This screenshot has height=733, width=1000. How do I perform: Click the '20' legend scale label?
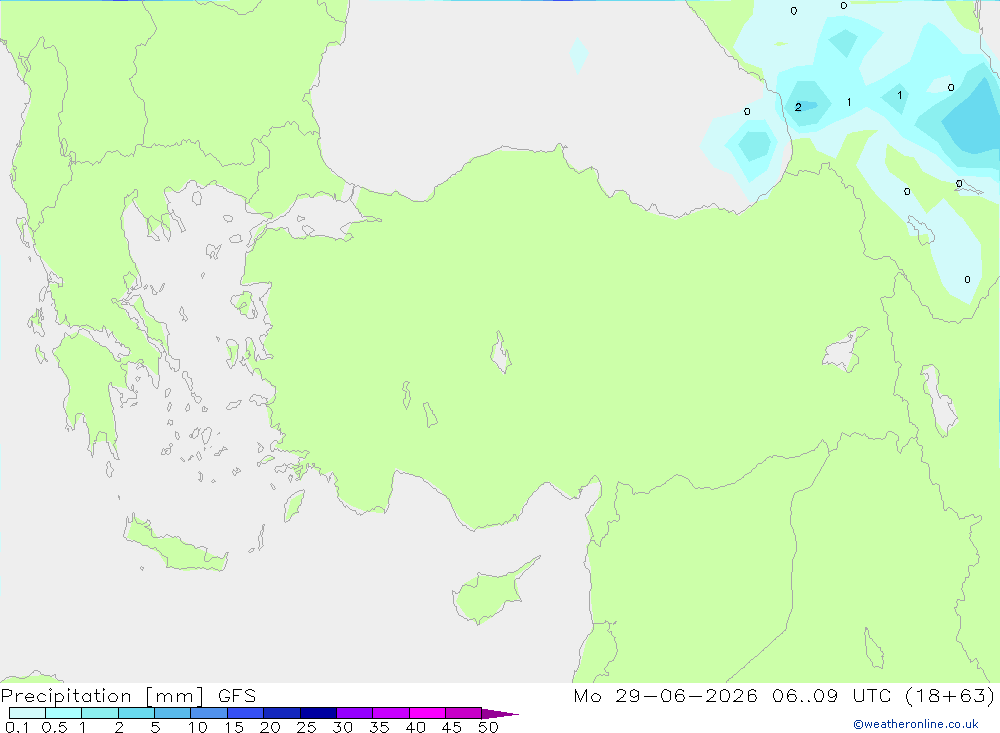pyautogui.click(x=270, y=727)
